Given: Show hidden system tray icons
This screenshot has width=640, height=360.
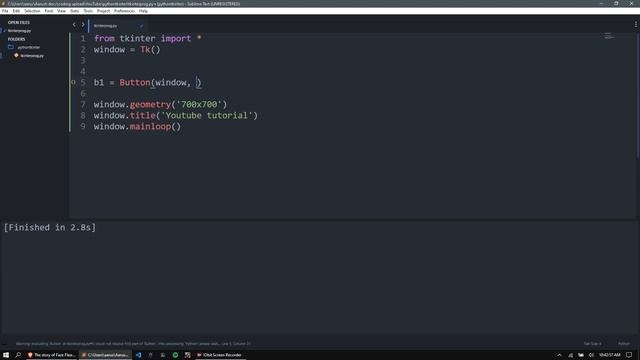Looking at the screenshot, I should (x=559, y=355).
